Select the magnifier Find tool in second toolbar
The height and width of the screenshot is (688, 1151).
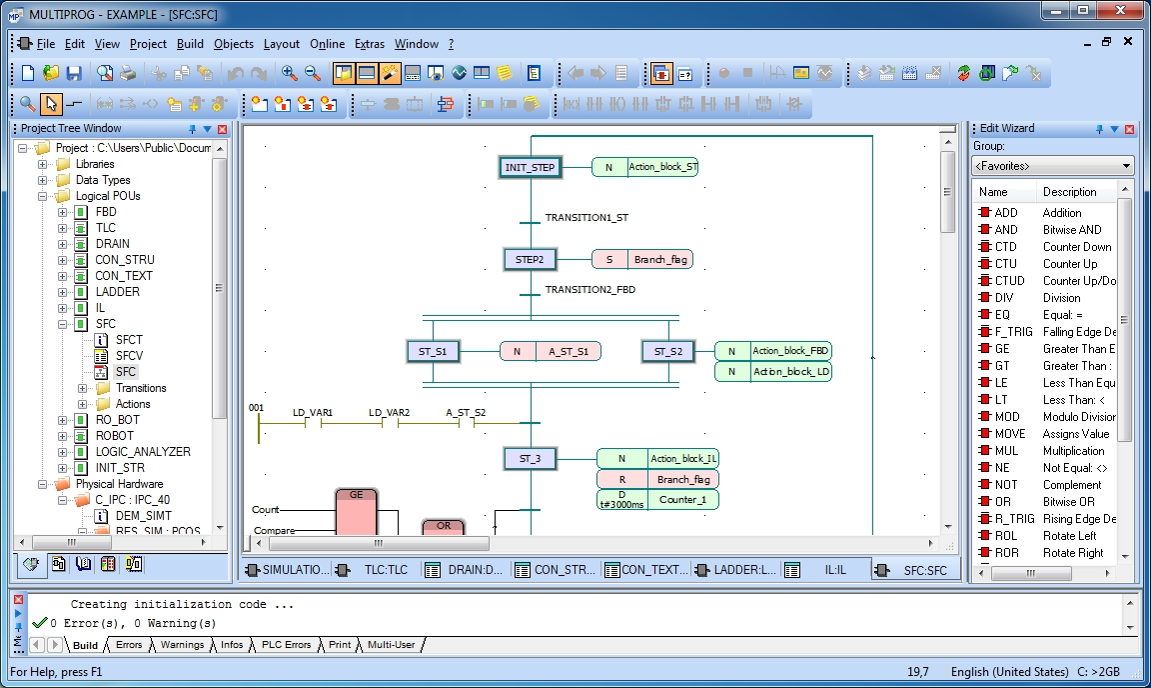click(28, 104)
